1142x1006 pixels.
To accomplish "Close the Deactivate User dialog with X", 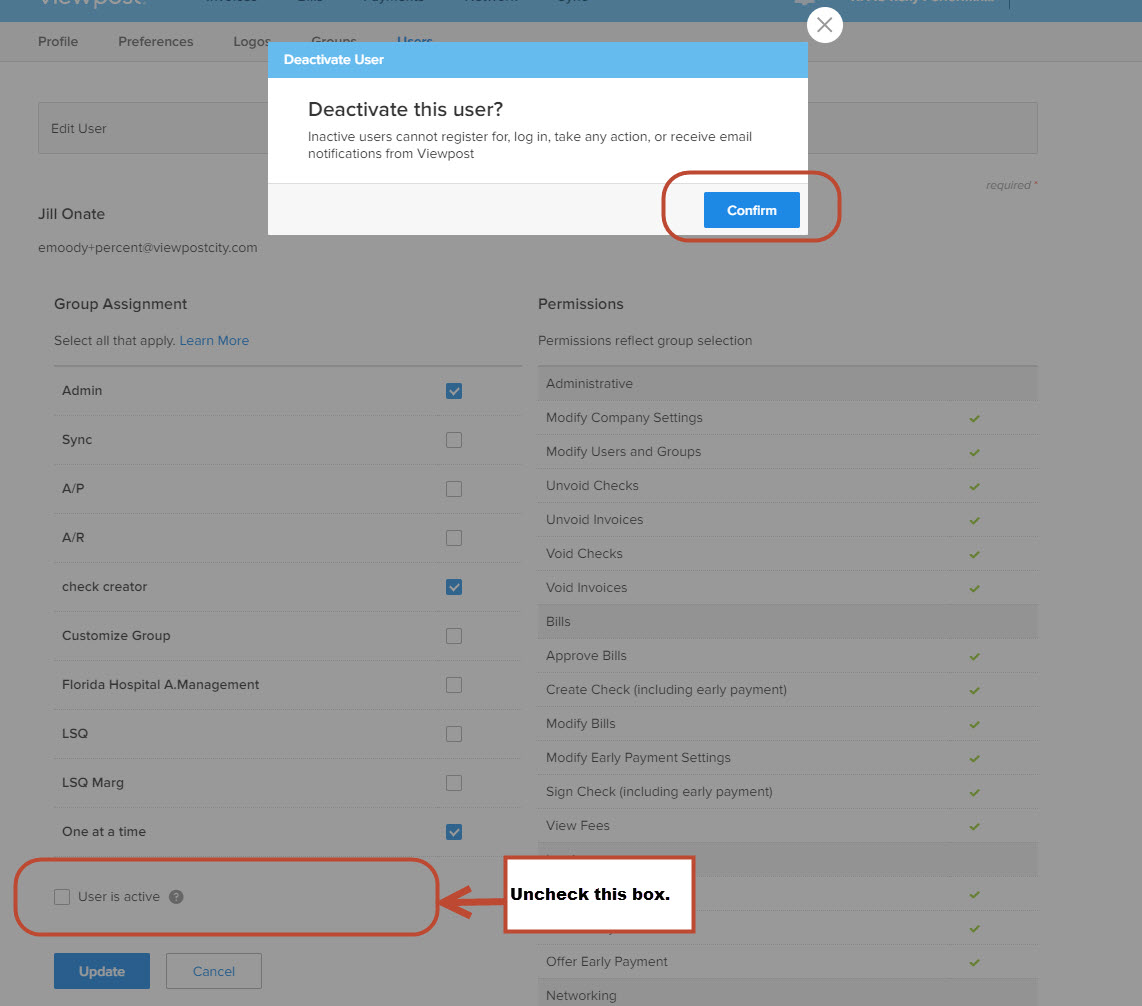I will coord(824,25).
